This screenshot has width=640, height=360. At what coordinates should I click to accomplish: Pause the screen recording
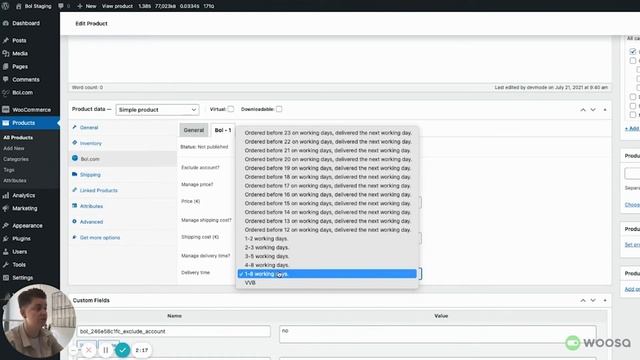pyautogui.click(x=106, y=350)
